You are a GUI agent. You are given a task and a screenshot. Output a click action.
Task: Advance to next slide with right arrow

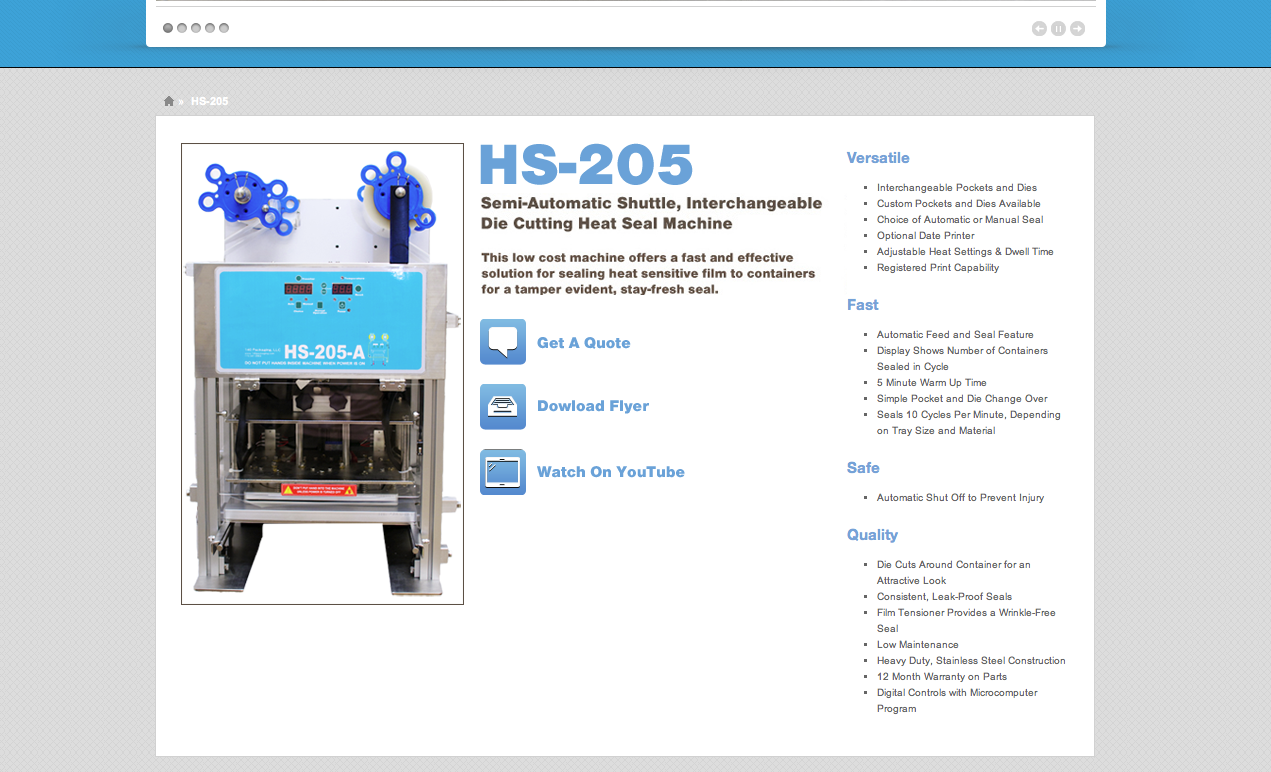click(1077, 28)
